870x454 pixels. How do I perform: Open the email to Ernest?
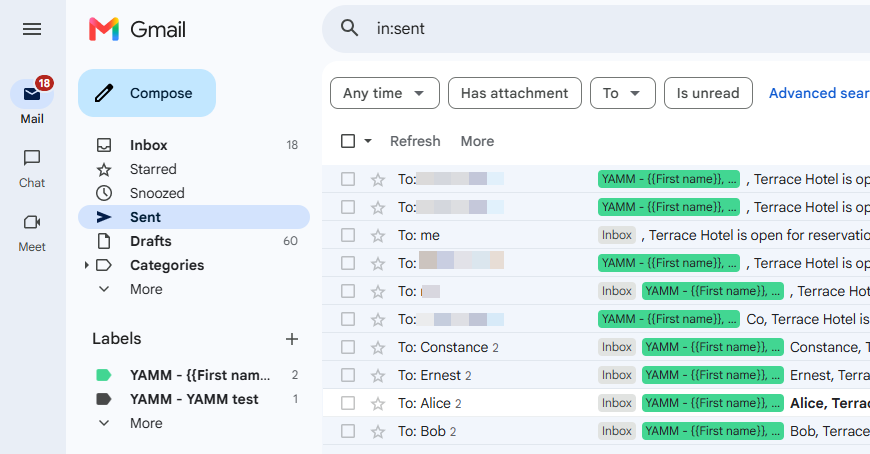(x=596, y=375)
